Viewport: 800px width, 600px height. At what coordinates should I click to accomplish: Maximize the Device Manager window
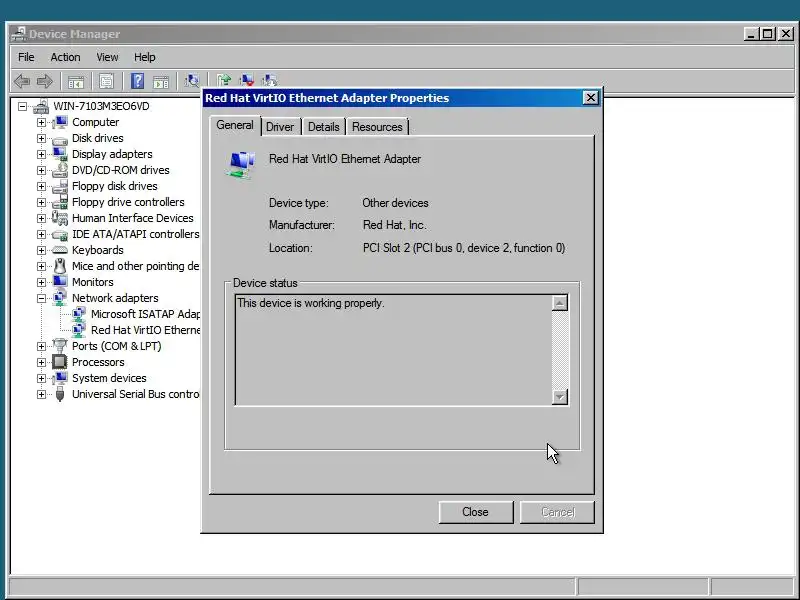point(767,34)
